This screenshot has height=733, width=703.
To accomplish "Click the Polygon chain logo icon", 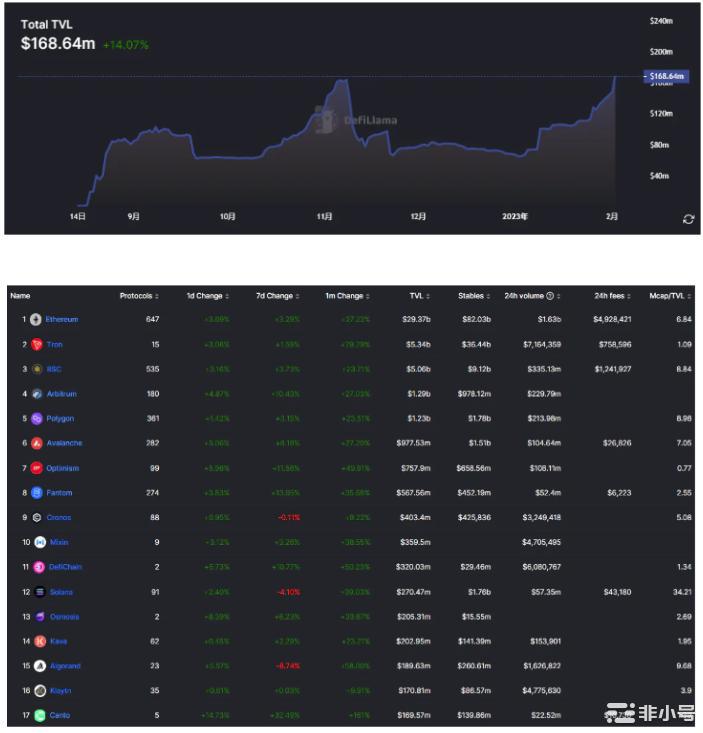I will click(37, 418).
